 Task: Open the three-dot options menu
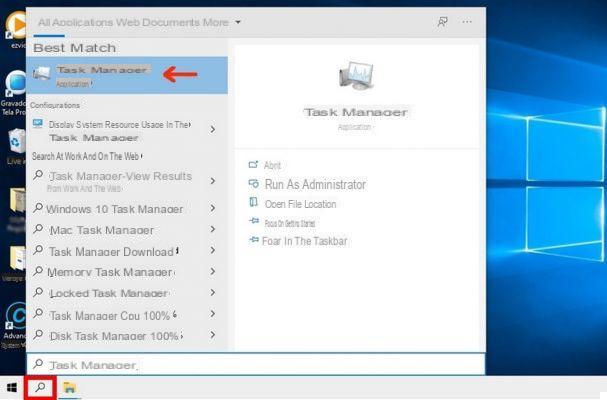[x=467, y=22]
